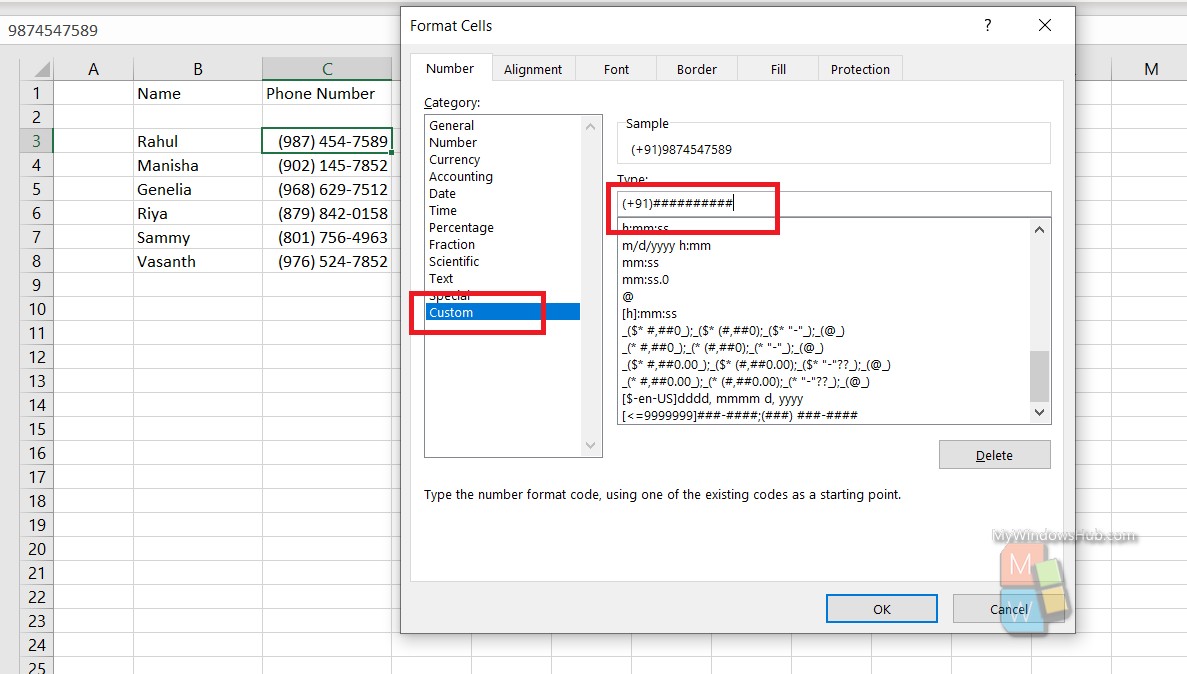1187x674 pixels.
Task: Confirm formatting with the OK button
Action: (881, 608)
